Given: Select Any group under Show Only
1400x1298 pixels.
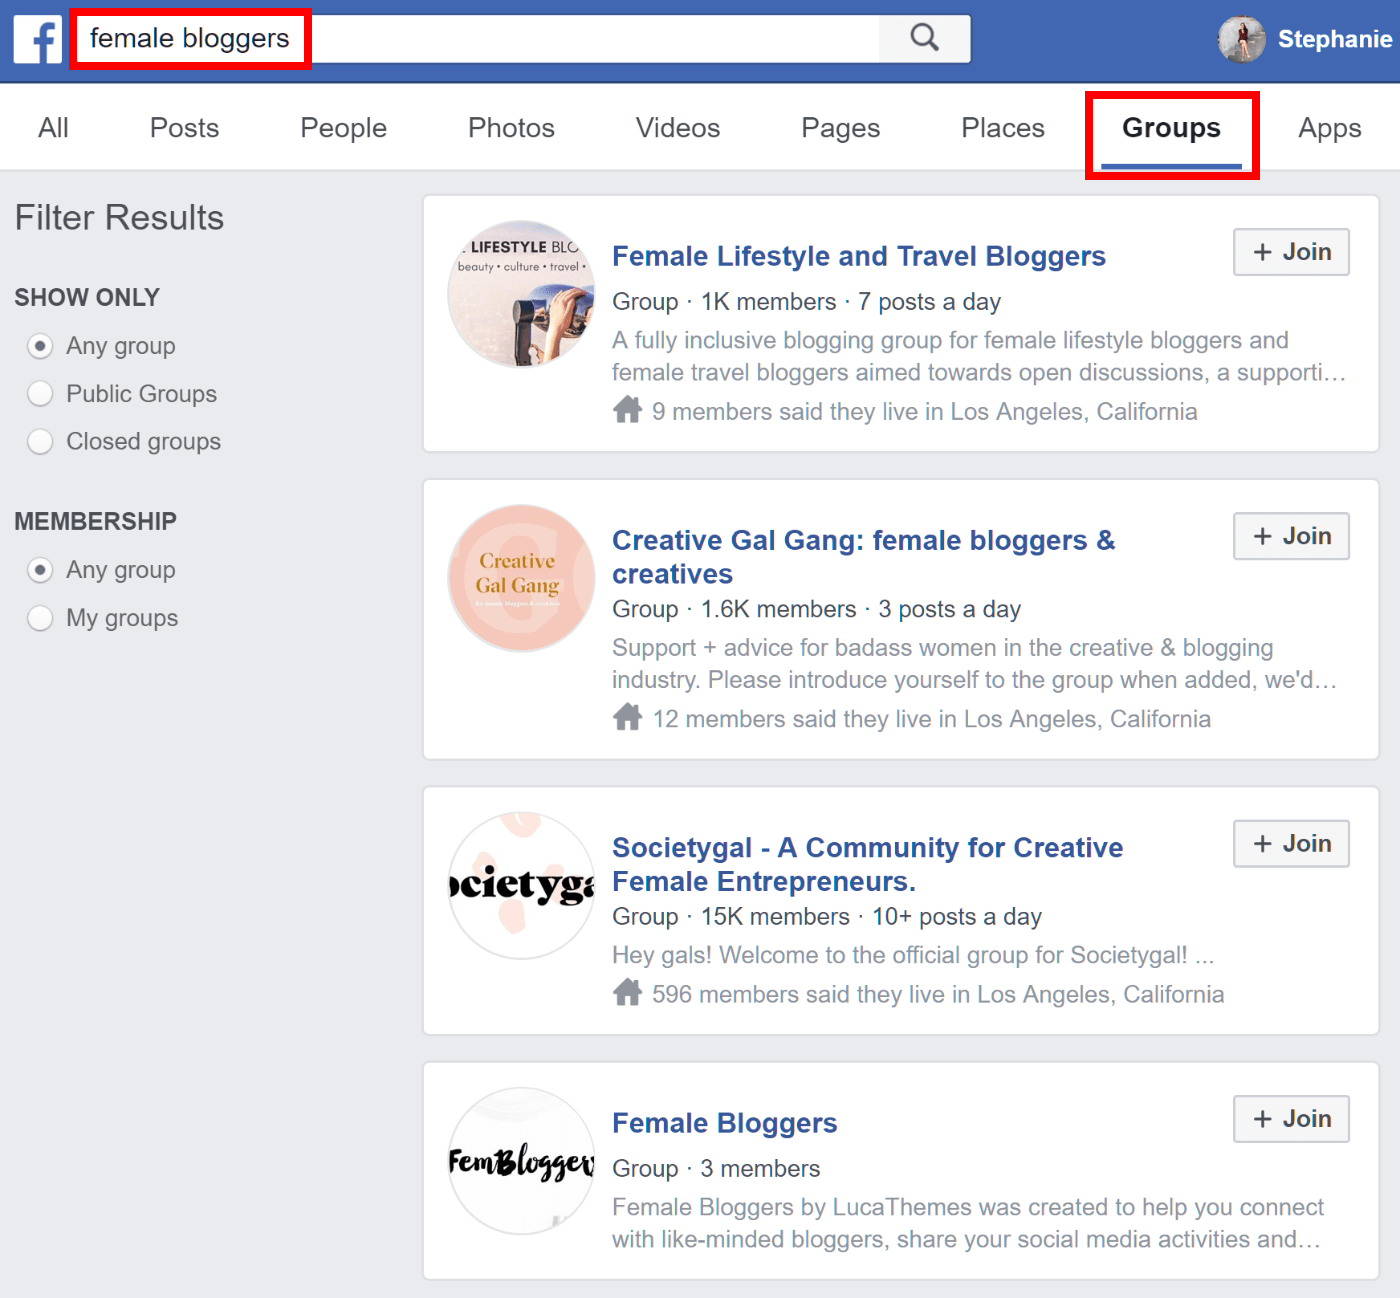Looking at the screenshot, I should tap(40, 346).
